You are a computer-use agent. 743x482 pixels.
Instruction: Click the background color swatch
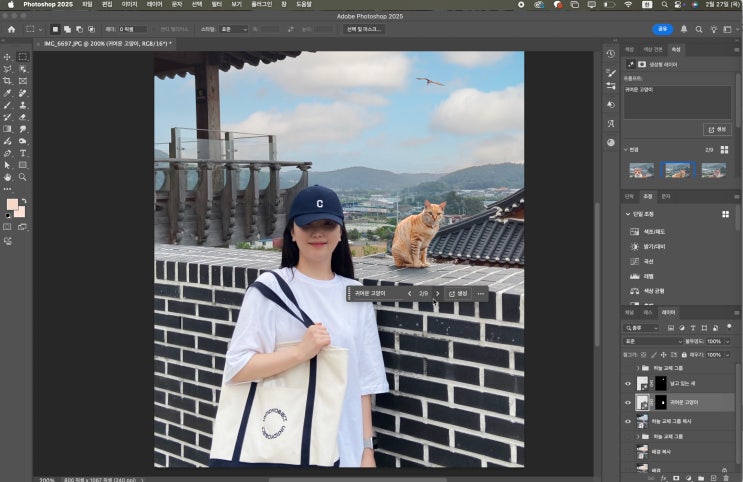[20, 212]
